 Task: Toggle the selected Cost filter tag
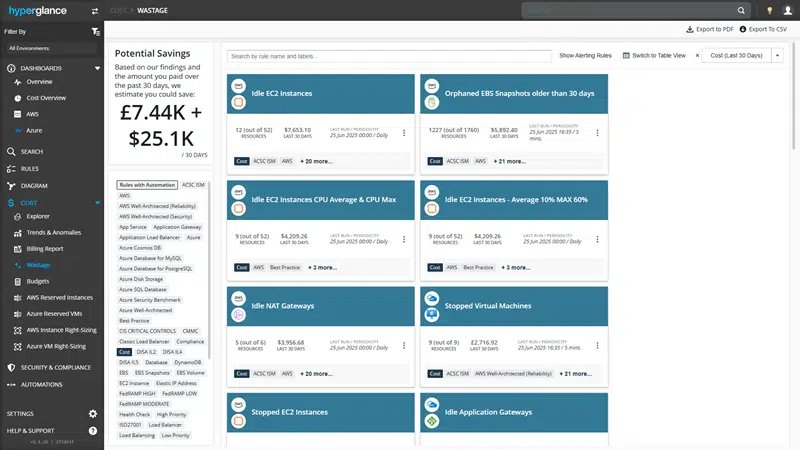[x=124, y=352]
